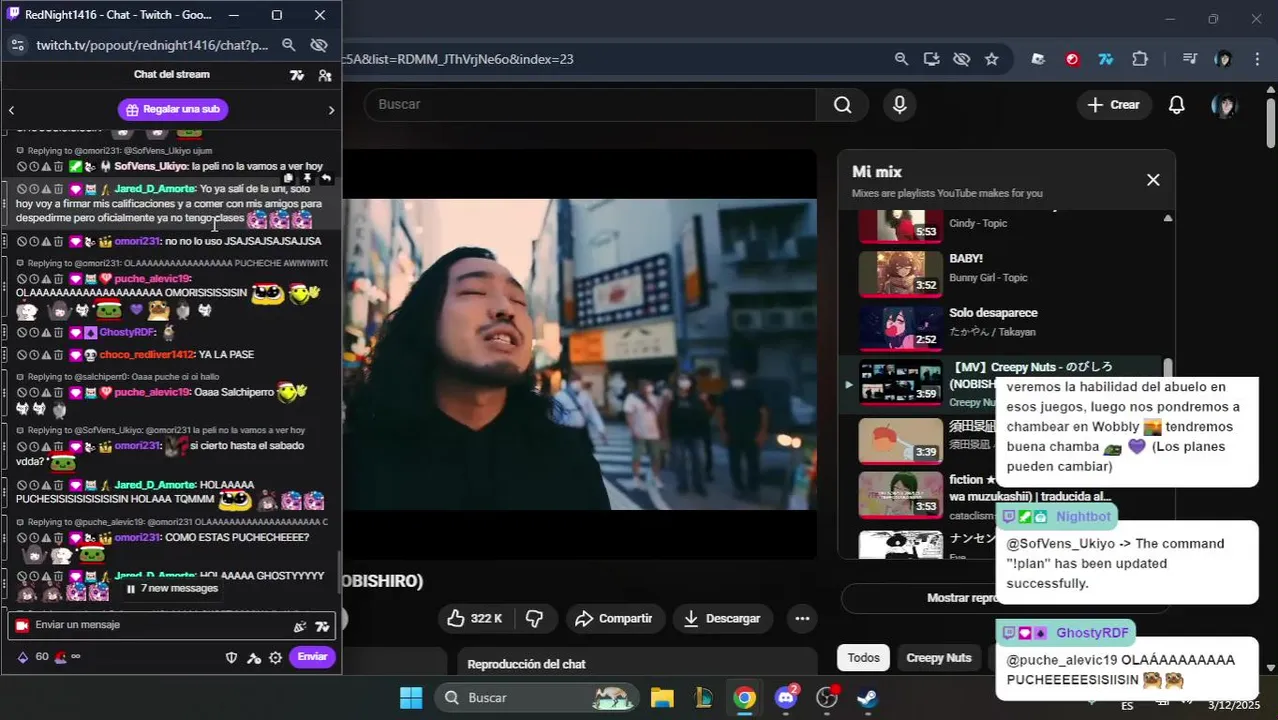Open the chat identity camera badge
Screen dimensions: 1278x720
click(x=21, y=625)
